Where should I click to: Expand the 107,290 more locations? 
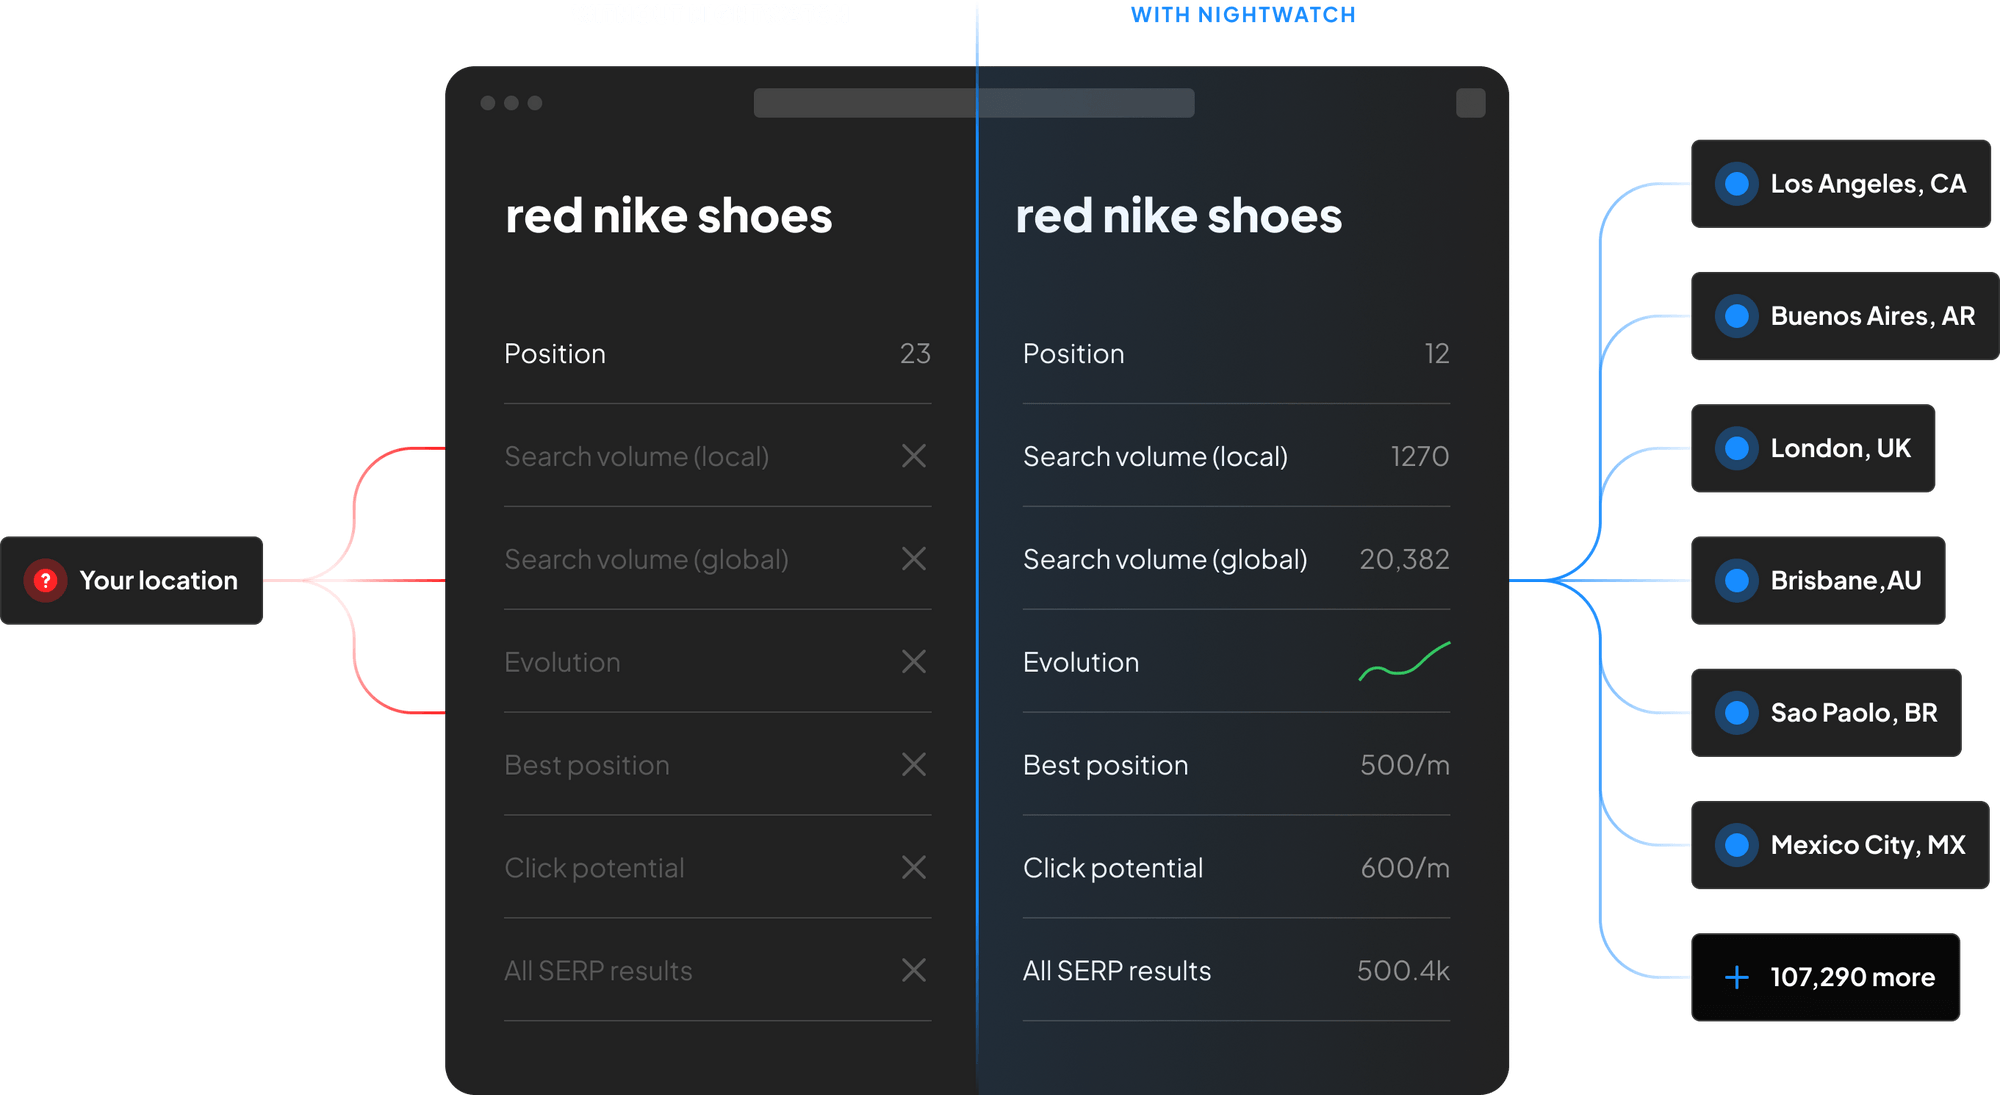pyautogui.click(x=1851, y=977)
